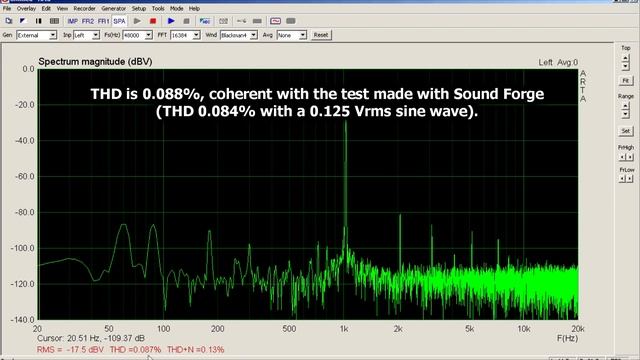Image resolution: width=640 pixels, height=360 pixels.
Task: Decrease the Range with down arrow
Action: click(625, 114)
